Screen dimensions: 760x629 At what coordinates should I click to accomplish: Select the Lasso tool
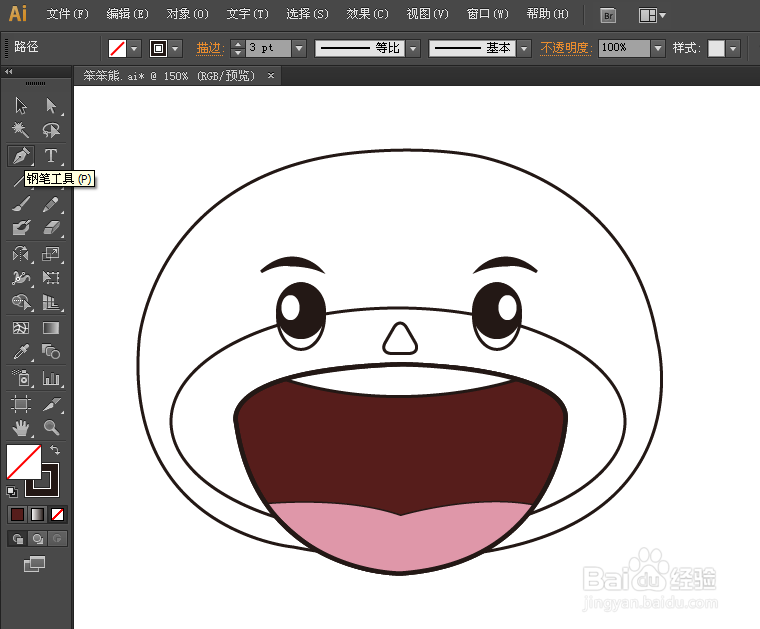pyautogui.click(x=51, y=129)
